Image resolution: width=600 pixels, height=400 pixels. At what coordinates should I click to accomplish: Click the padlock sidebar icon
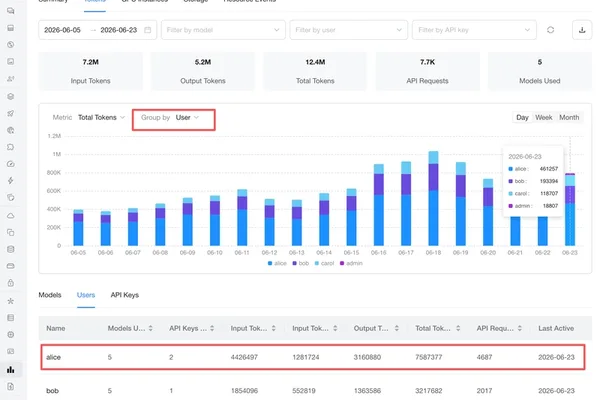coord(11,283)
